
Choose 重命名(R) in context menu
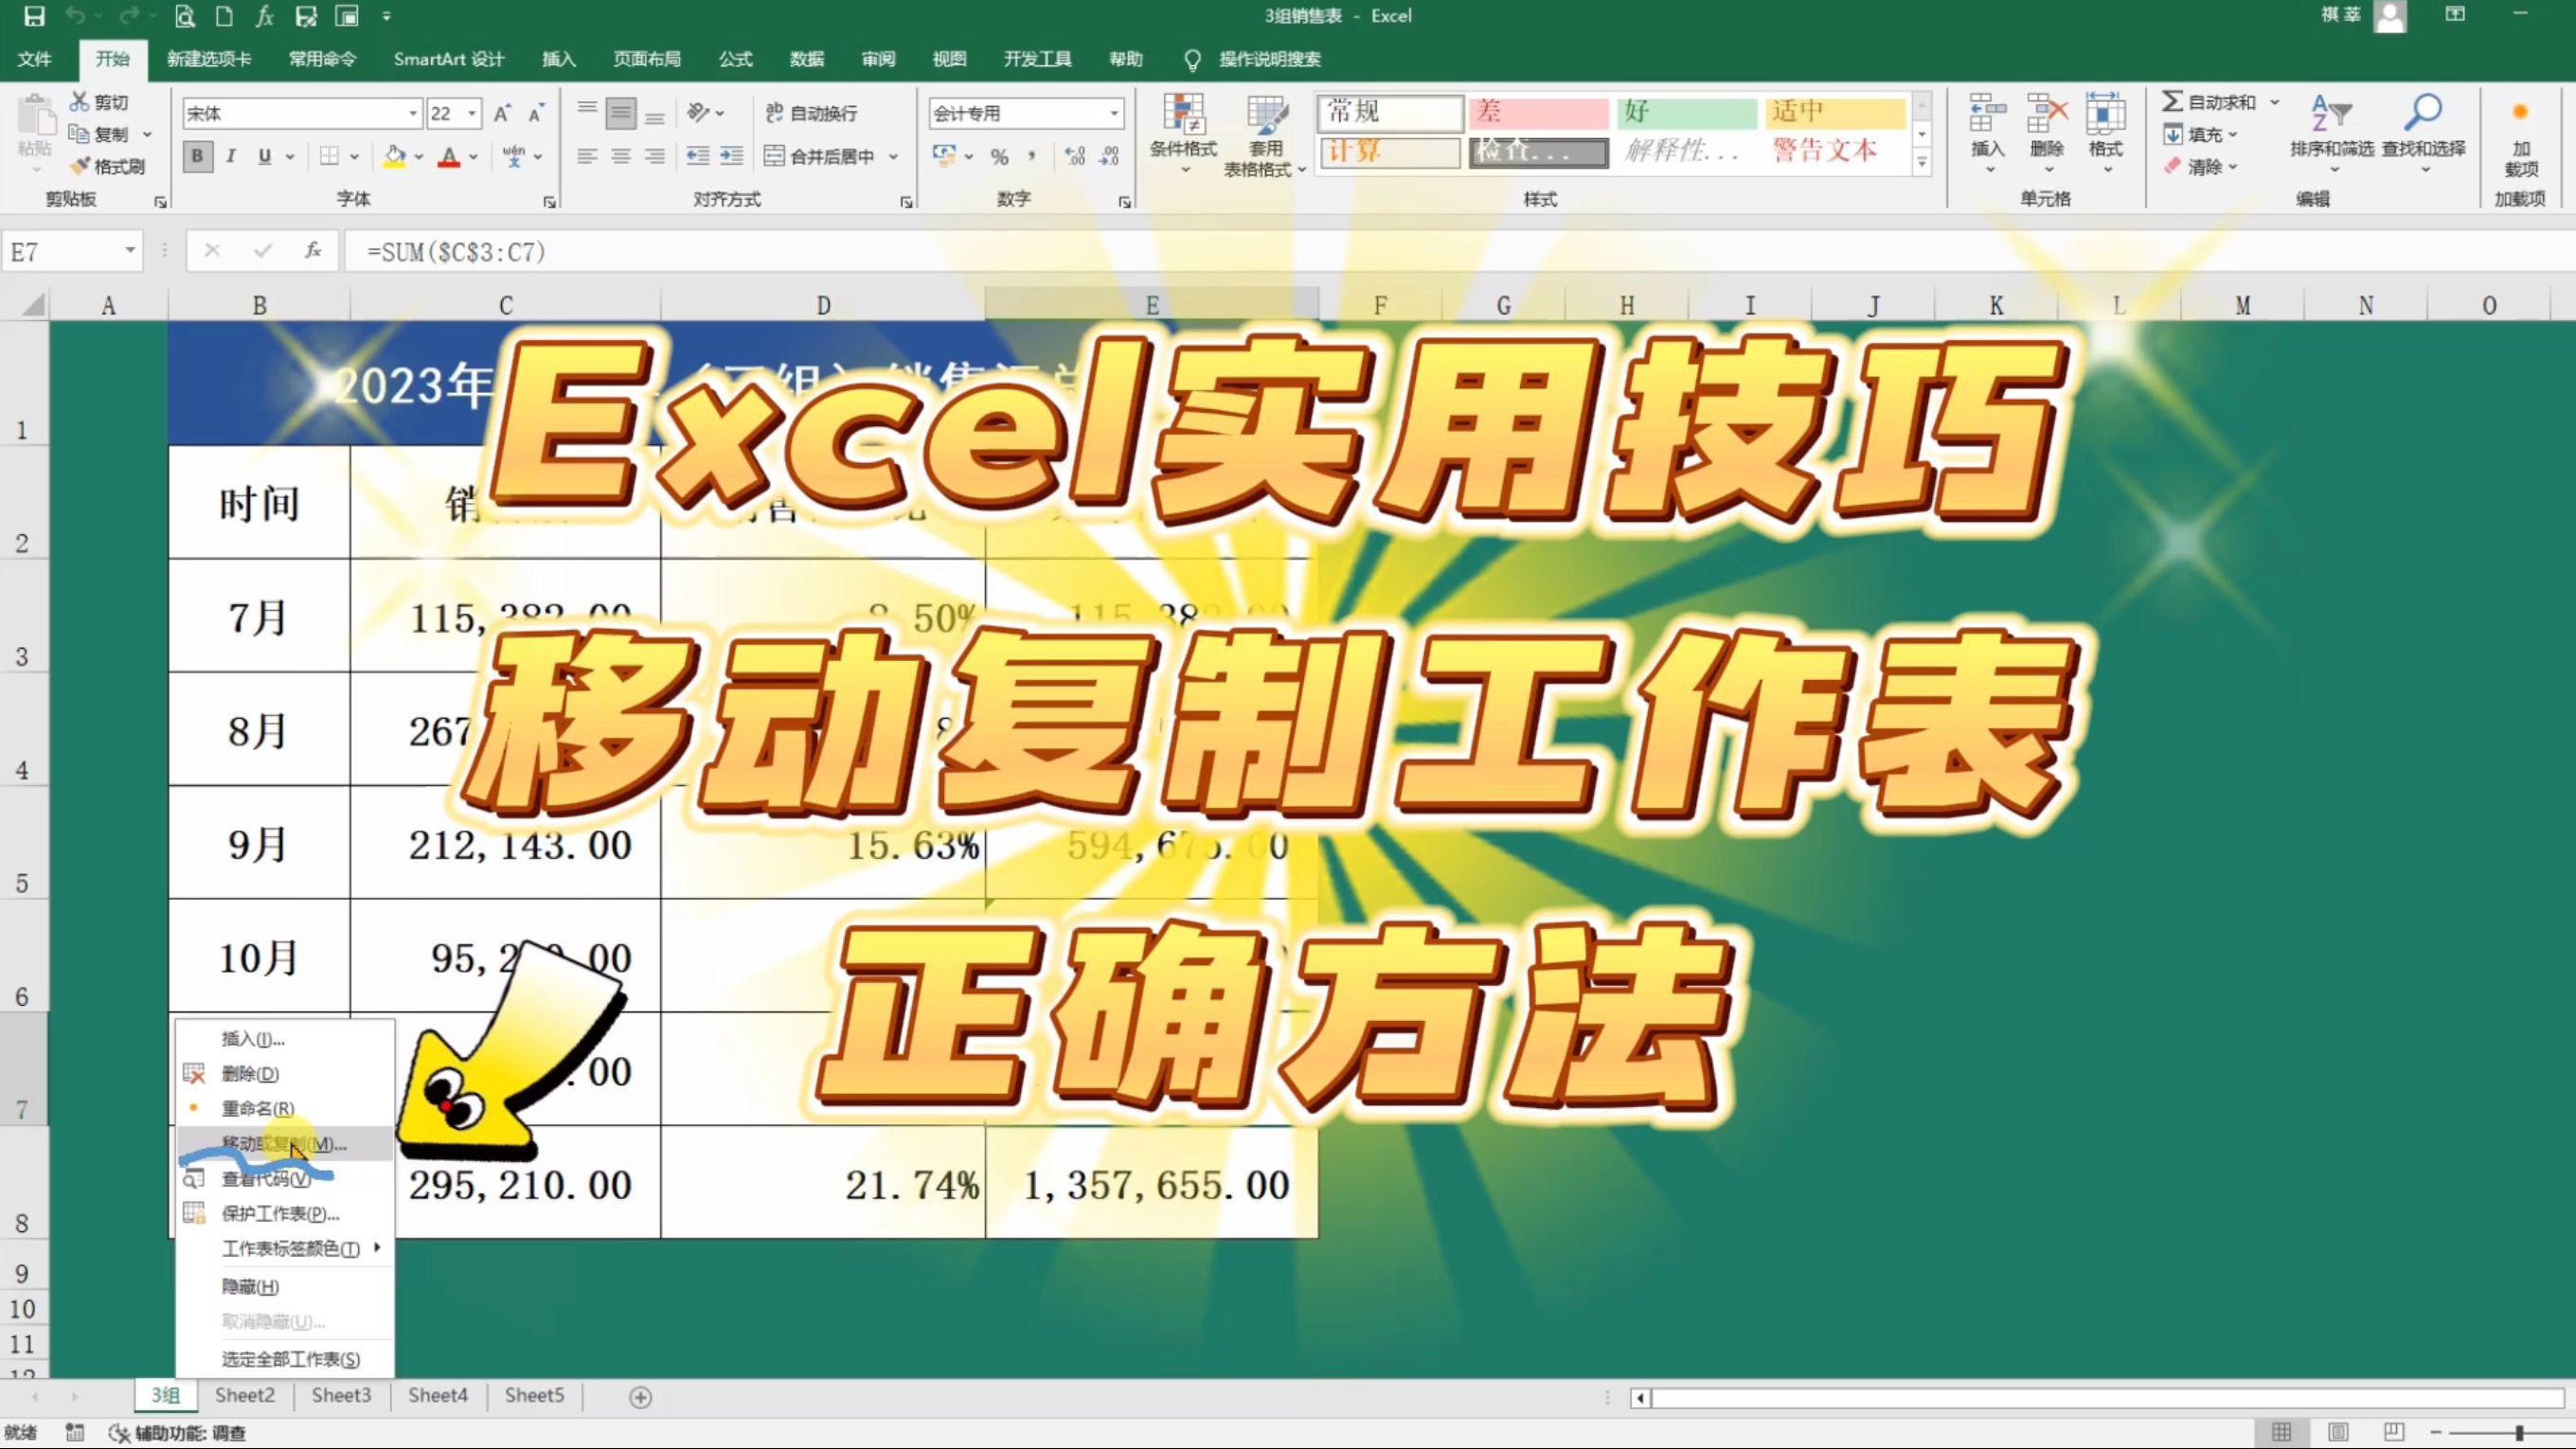point(285,1108)
